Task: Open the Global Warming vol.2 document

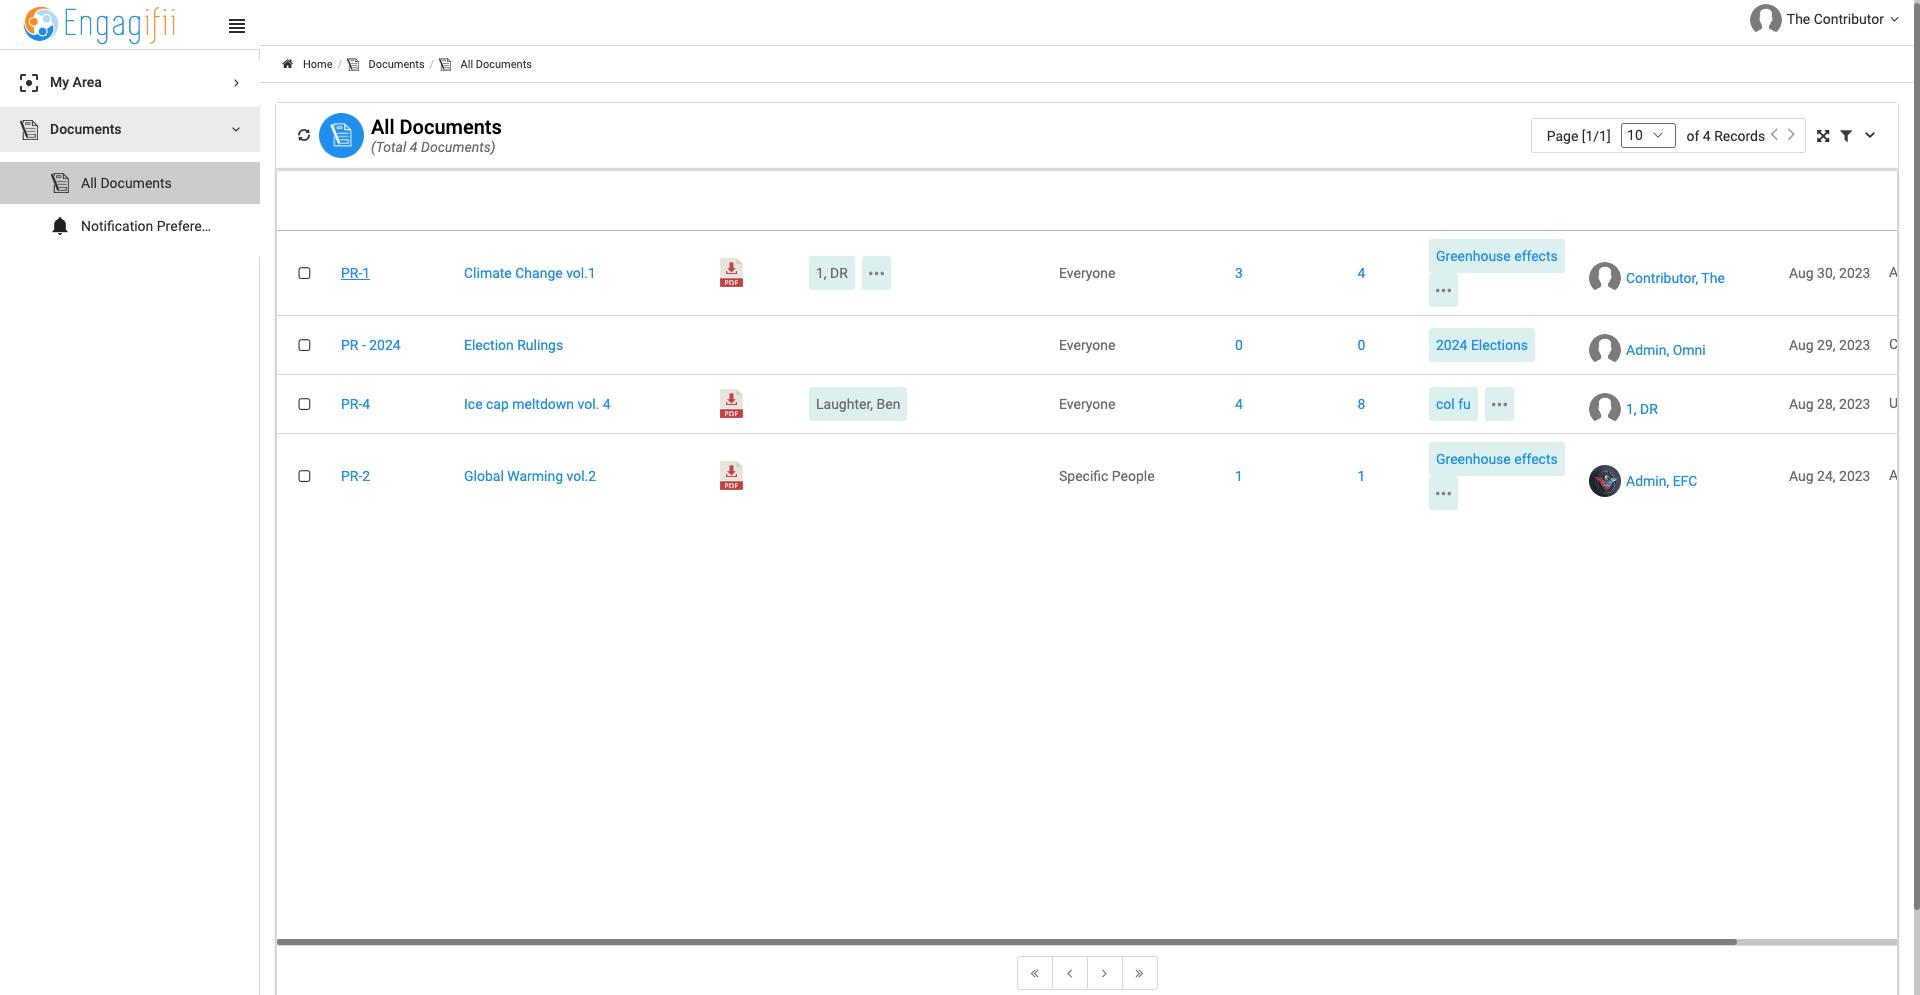Action: [530, 476]
